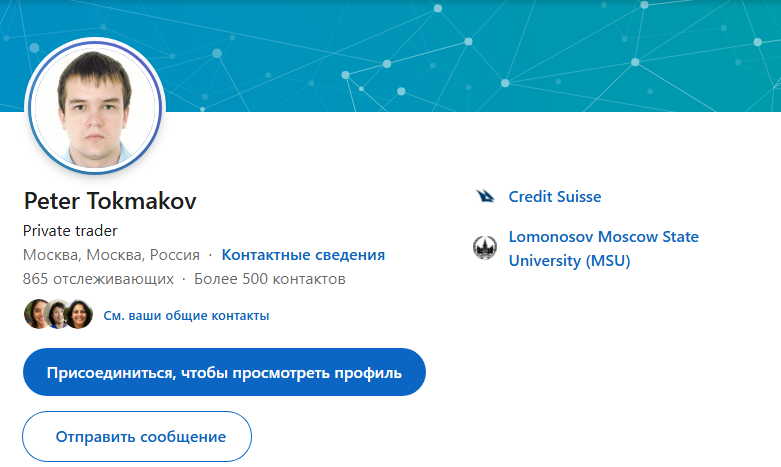This screenshot has height=467, width=781.
Task: Click the Peter Tokmakov name heading
Action: [x=110, y=200]
